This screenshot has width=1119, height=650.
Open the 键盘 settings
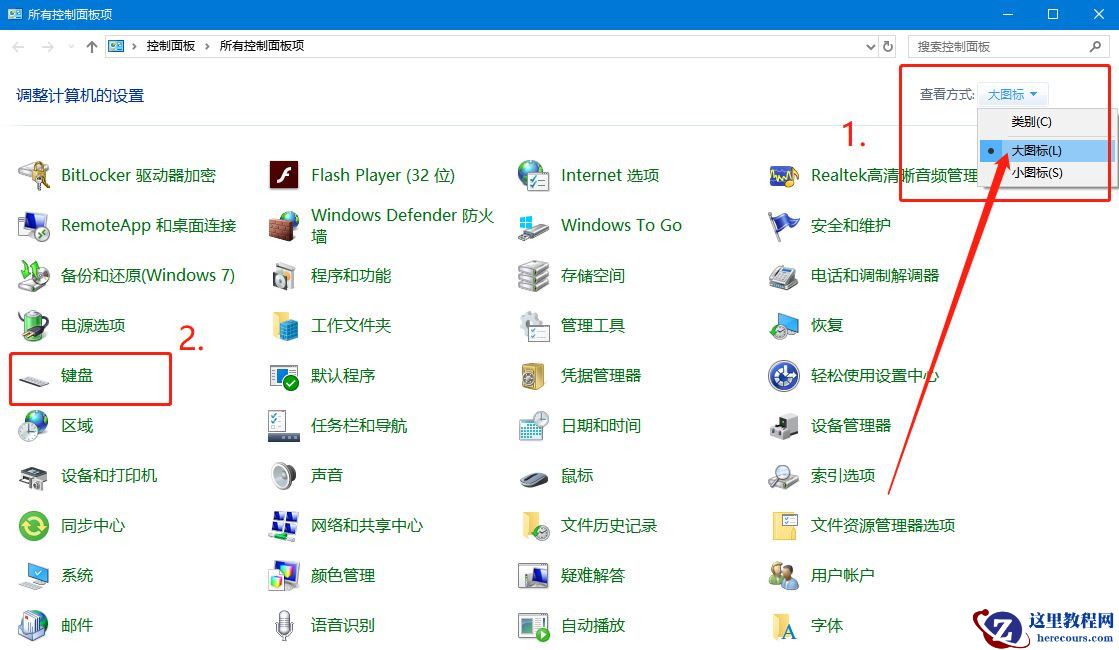tap(79, 375)
